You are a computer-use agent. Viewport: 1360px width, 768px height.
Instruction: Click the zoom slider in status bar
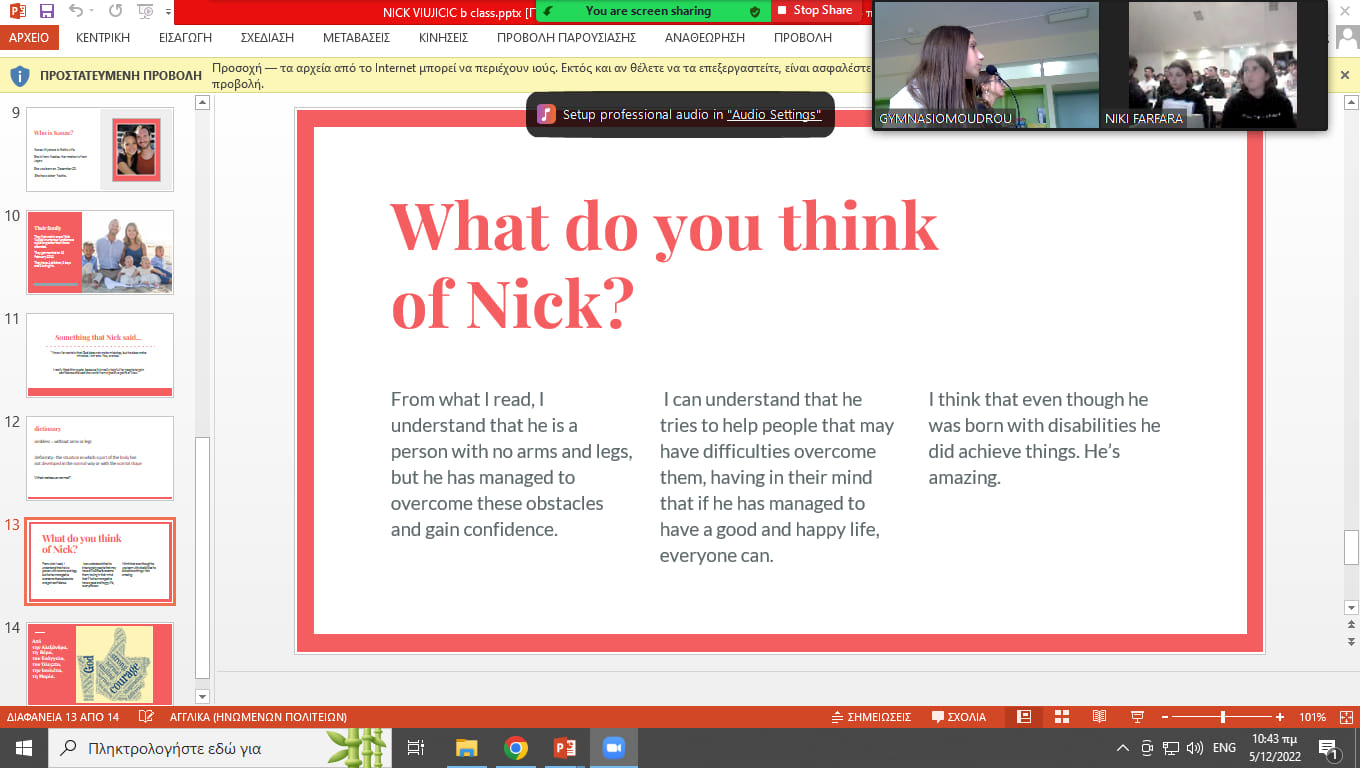1222,717
